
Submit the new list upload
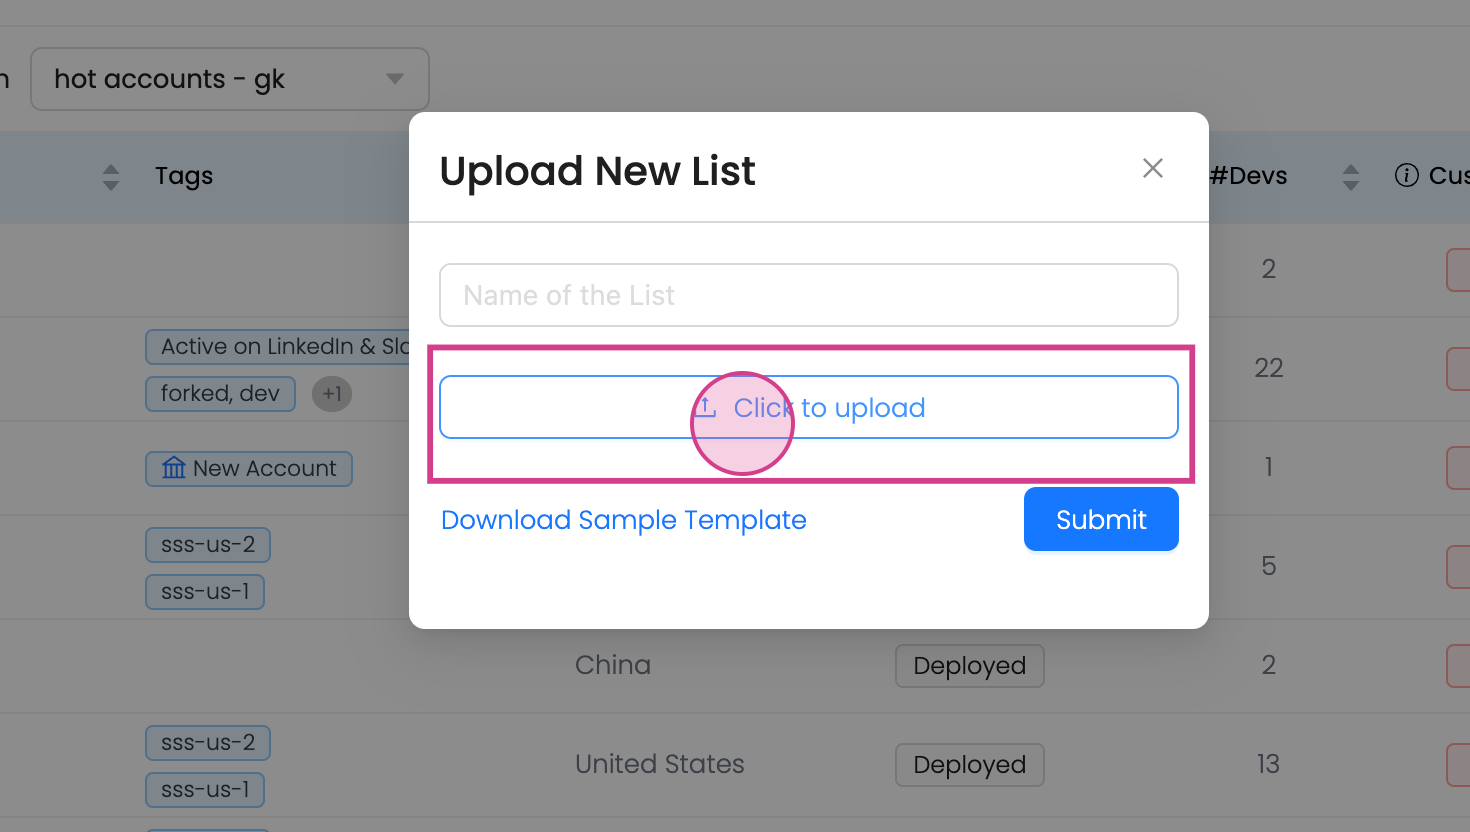1100,519
